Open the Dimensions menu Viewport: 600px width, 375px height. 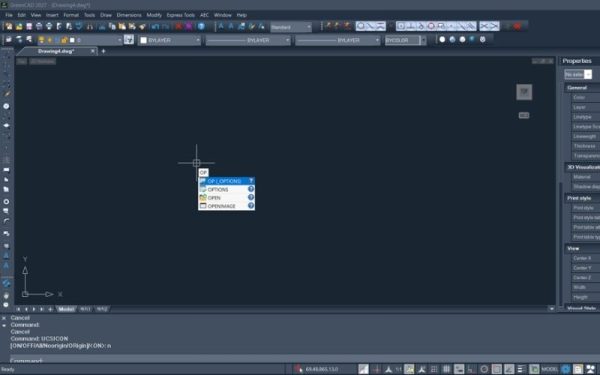click(x=129, y=15)
